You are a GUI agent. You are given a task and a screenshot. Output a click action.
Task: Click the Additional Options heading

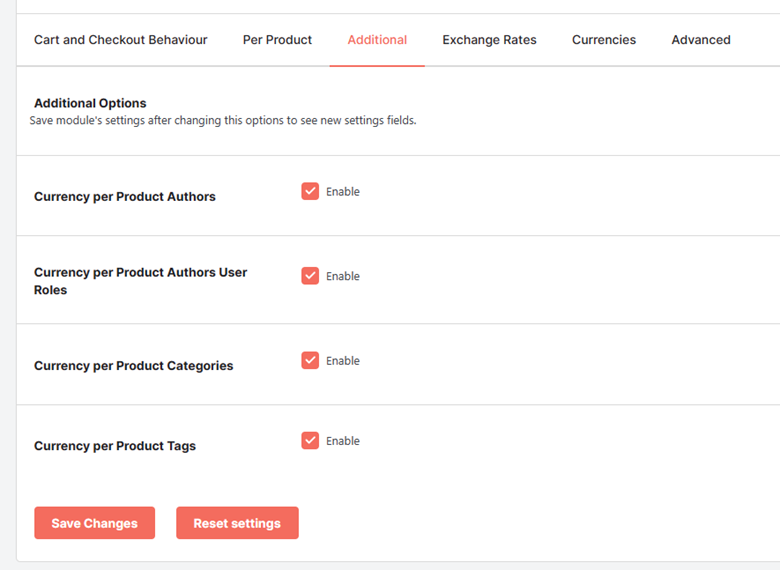tap(90, 103)
